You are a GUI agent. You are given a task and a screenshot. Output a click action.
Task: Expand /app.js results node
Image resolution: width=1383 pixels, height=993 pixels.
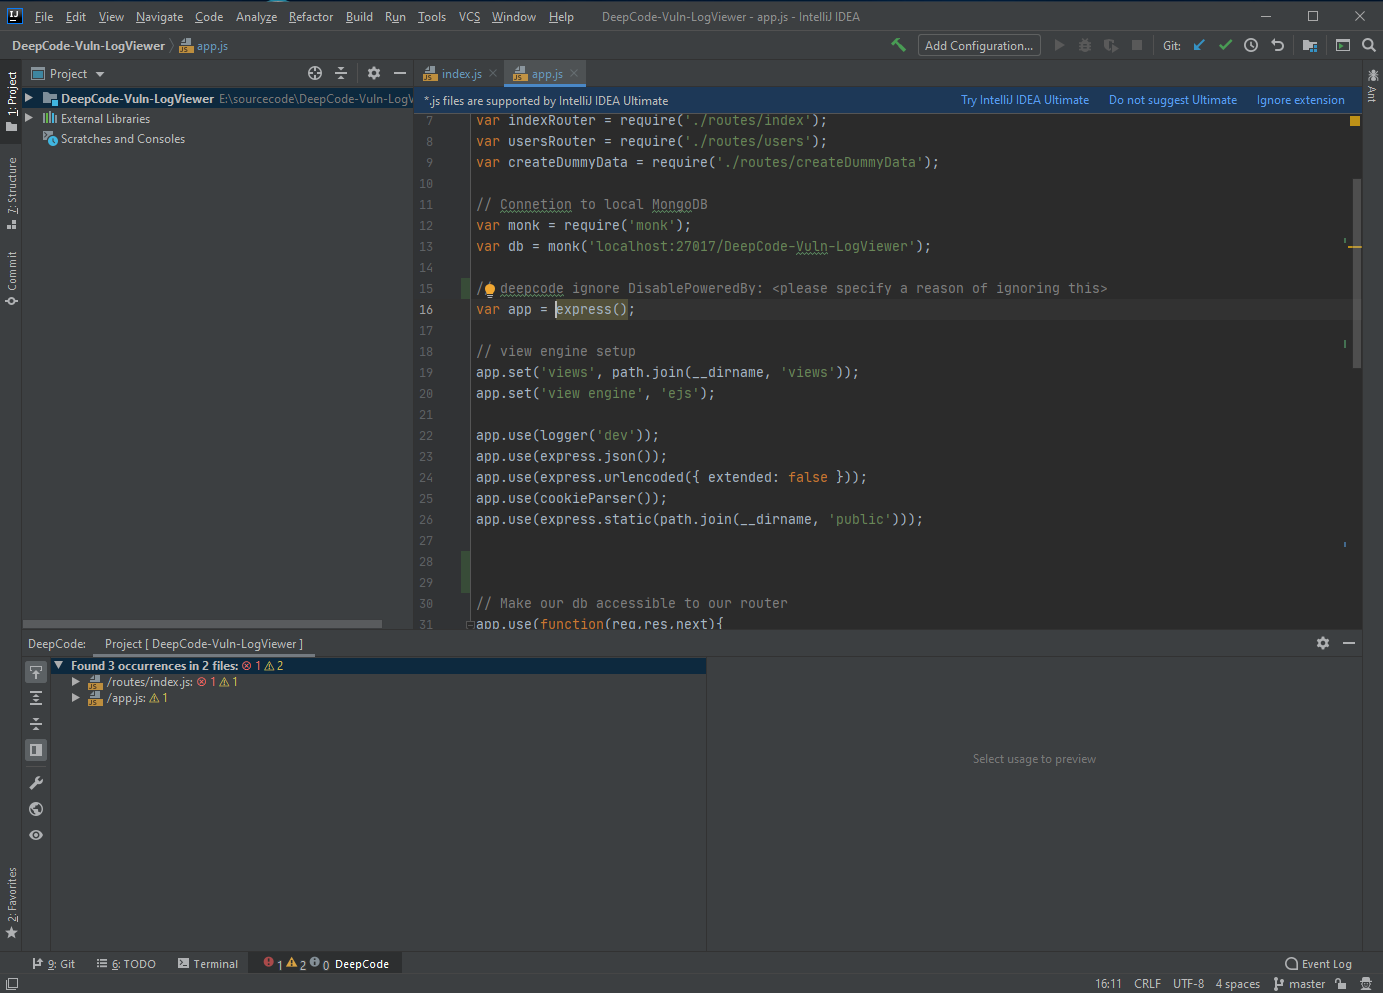[x=75, y=698]
